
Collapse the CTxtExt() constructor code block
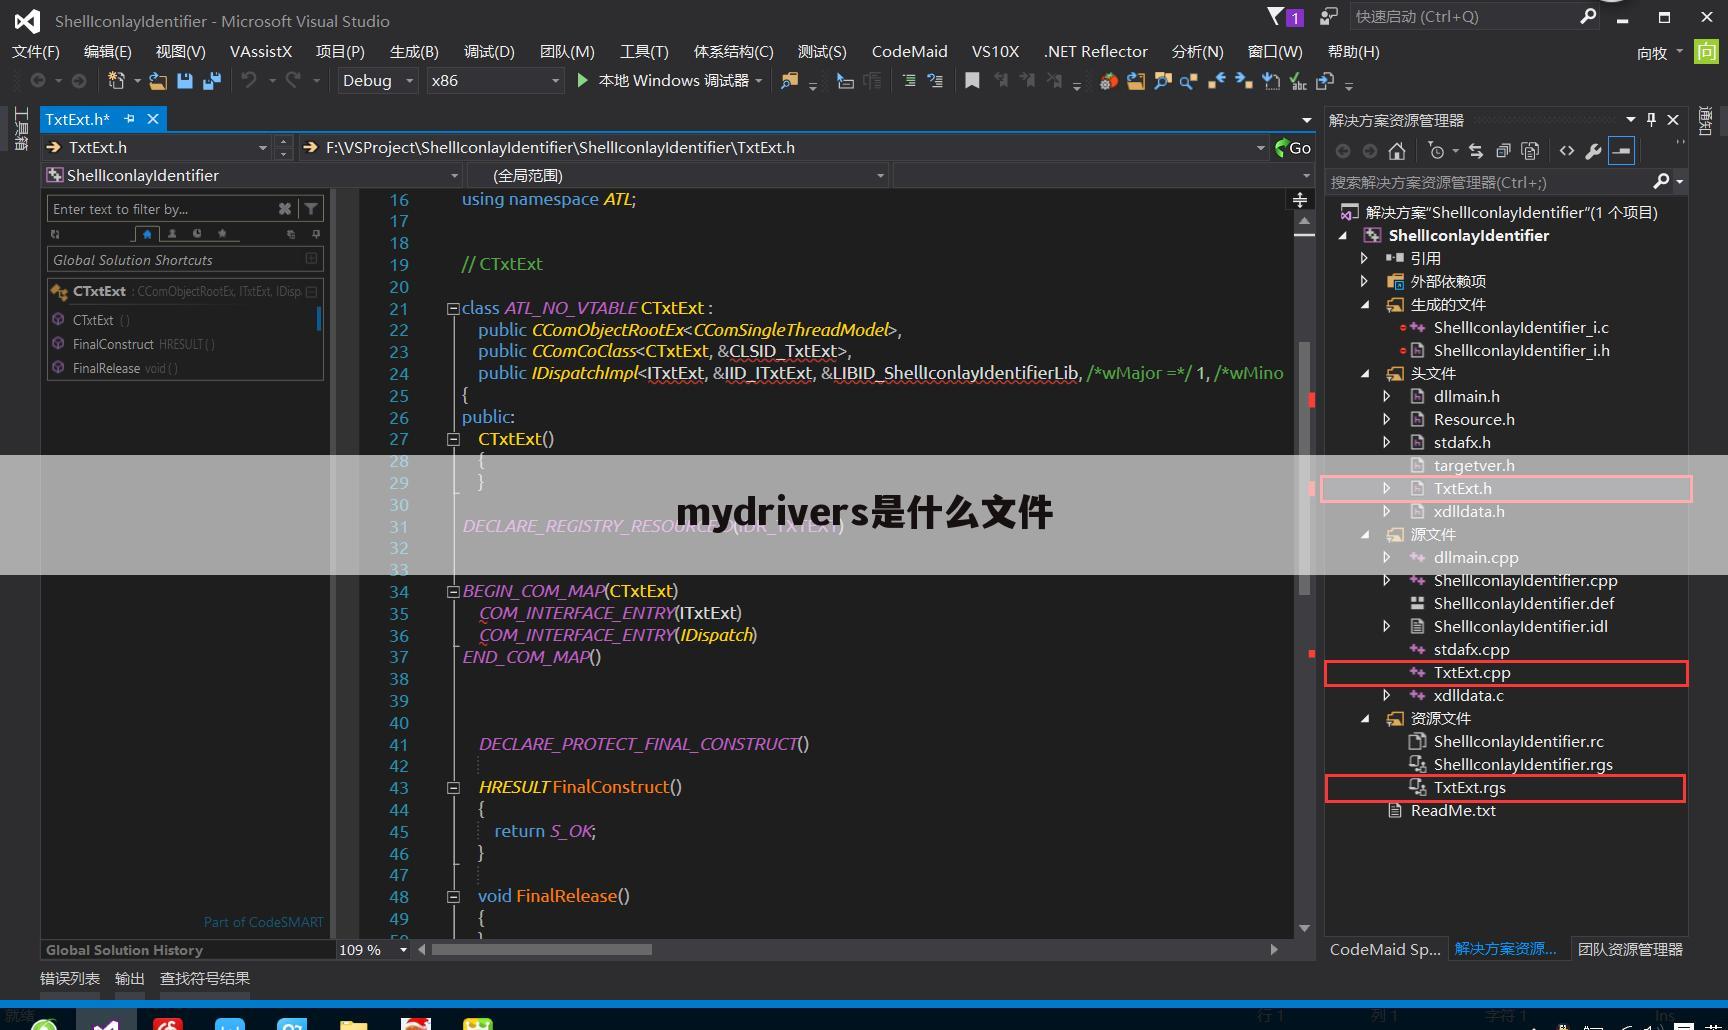(x=453, y=439)
